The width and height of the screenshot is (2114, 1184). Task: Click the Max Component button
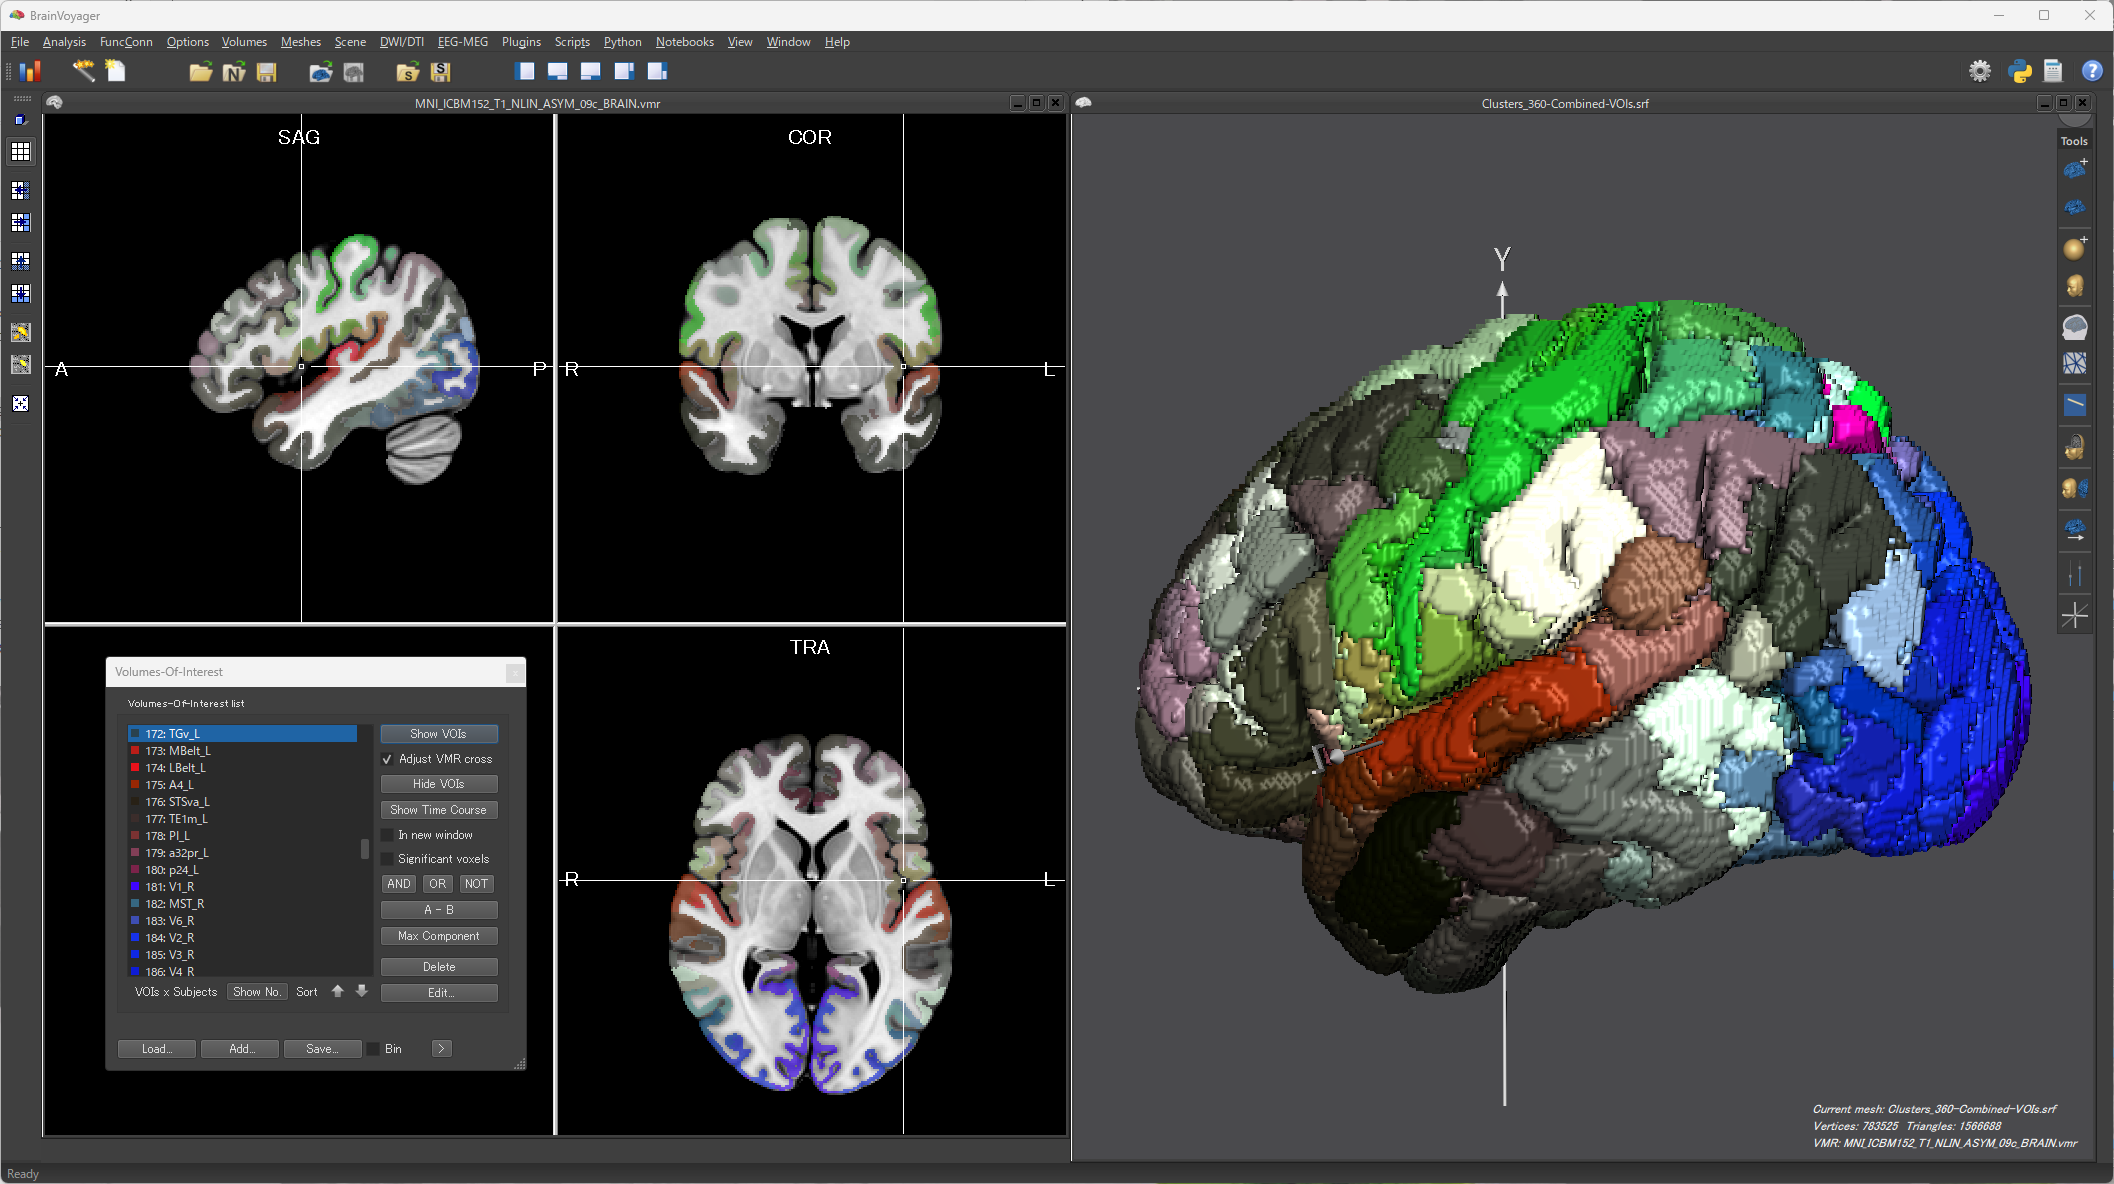tap(439, 936)
